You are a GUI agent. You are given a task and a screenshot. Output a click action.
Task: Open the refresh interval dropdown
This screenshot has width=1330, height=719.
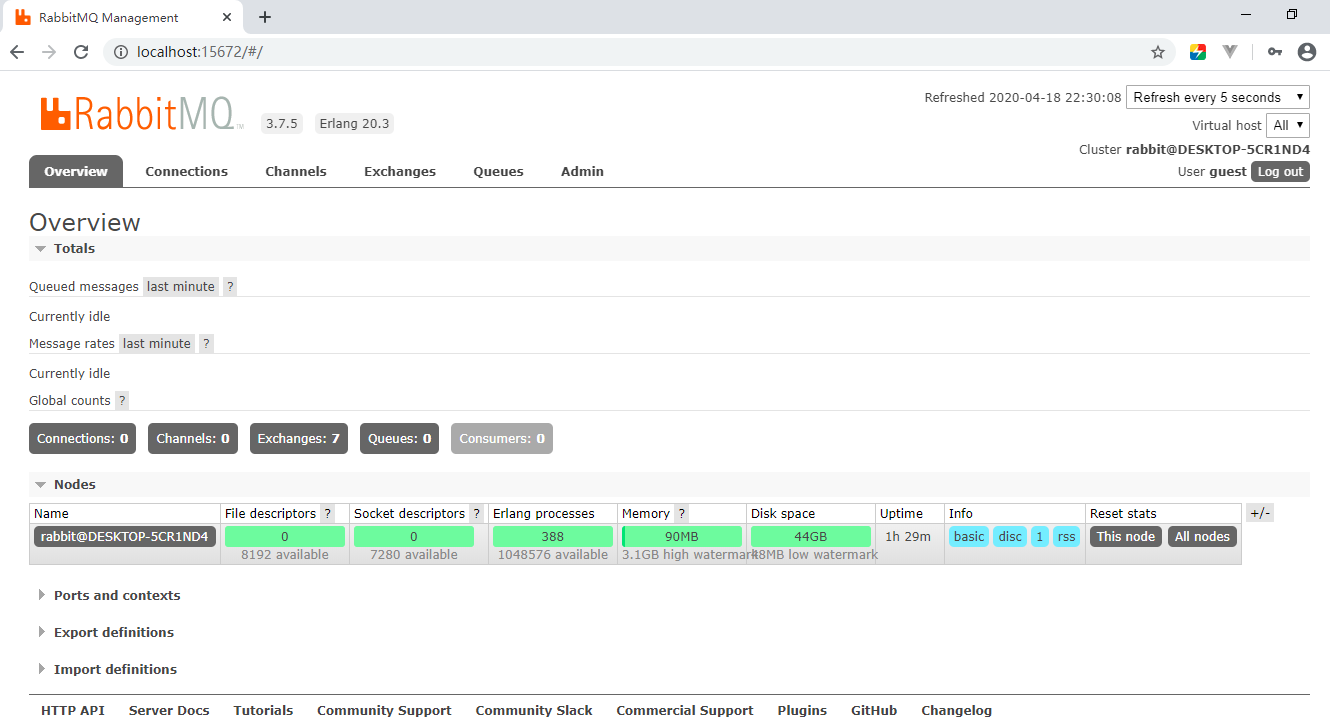click(x=1218, y=97)
